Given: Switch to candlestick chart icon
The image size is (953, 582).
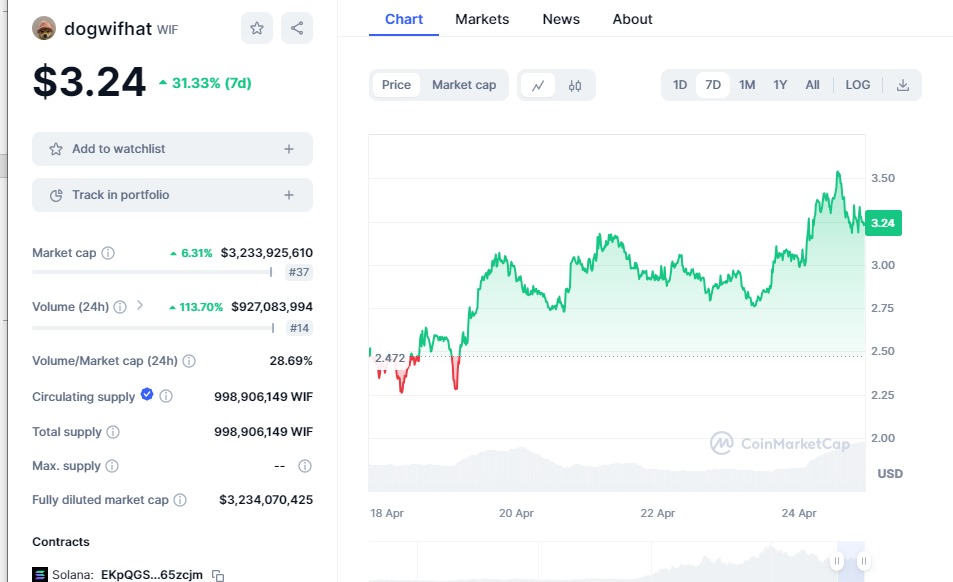Looking at the screenshot, I should click(x=575, y=85).
